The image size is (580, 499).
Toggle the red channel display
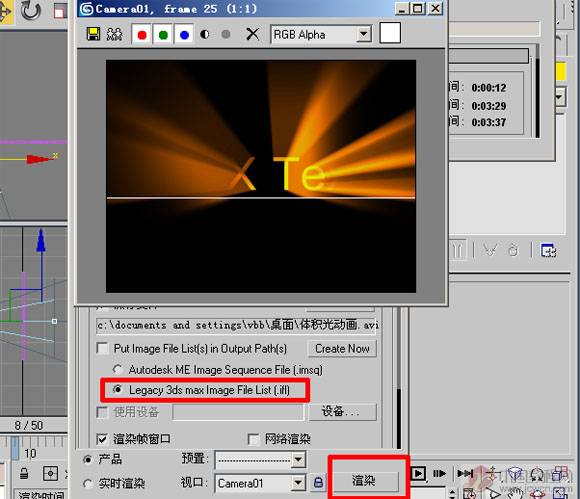pyautogui.click(x=142, y=35)
